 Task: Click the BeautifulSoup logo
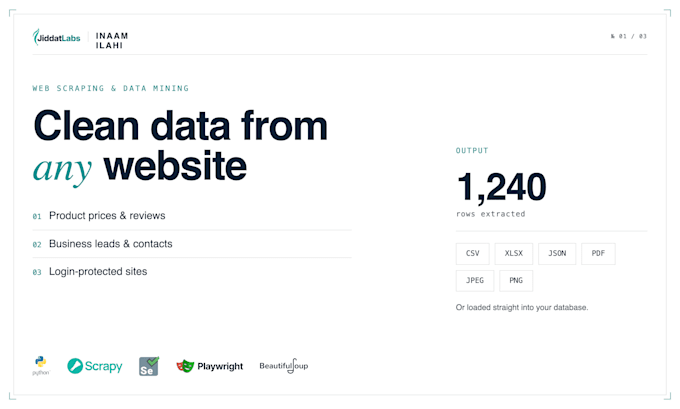(x=284, y=366)
